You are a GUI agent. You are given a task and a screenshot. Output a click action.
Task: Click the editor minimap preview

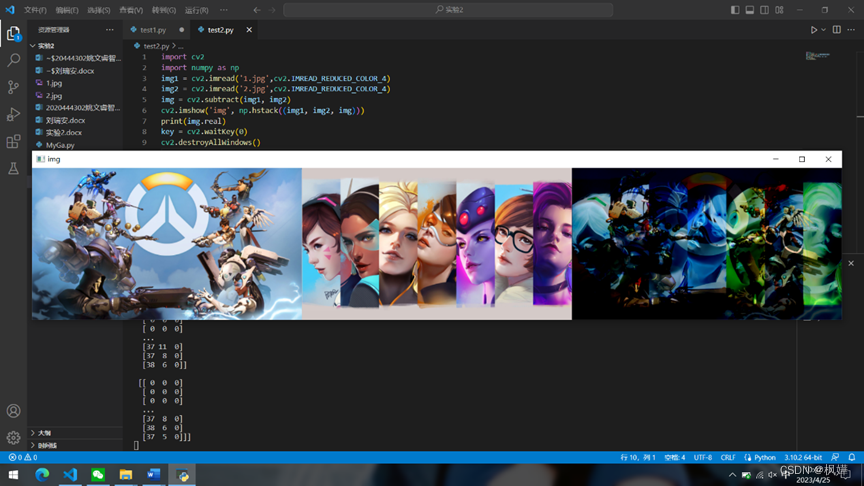[x=818, y=56]
